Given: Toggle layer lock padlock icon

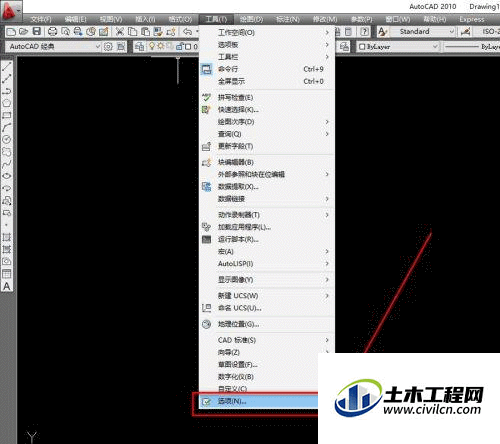Looking at the screenshot, I should point(179,46).
